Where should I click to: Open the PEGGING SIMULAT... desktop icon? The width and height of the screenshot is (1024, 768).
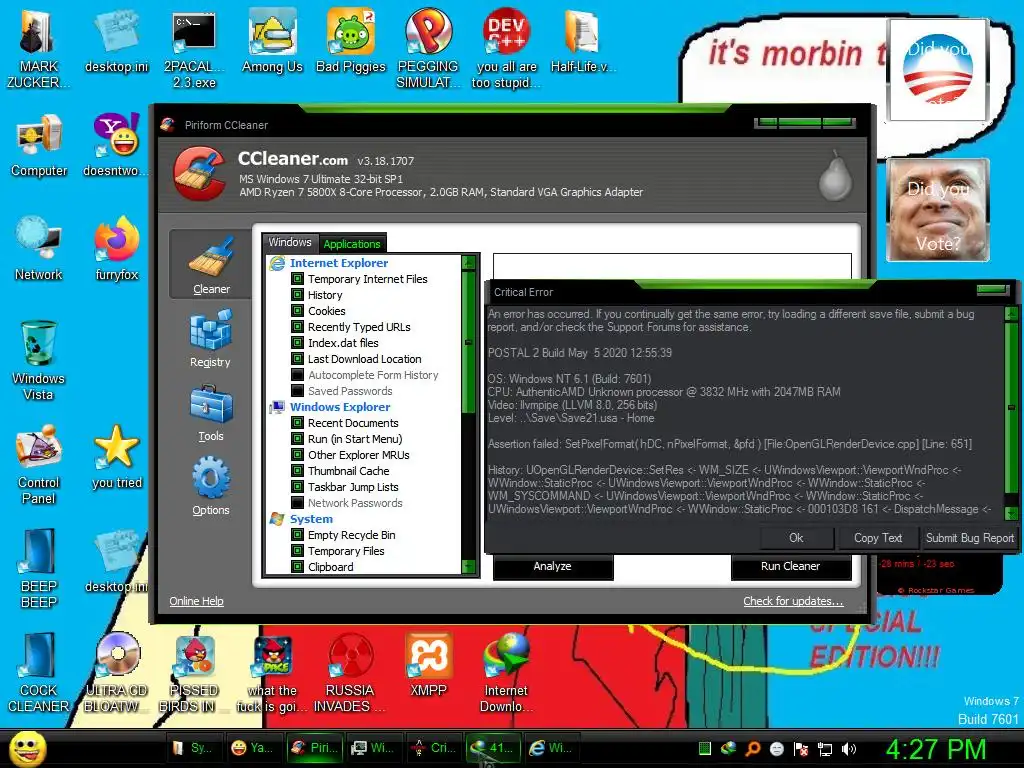pos(428,48)
